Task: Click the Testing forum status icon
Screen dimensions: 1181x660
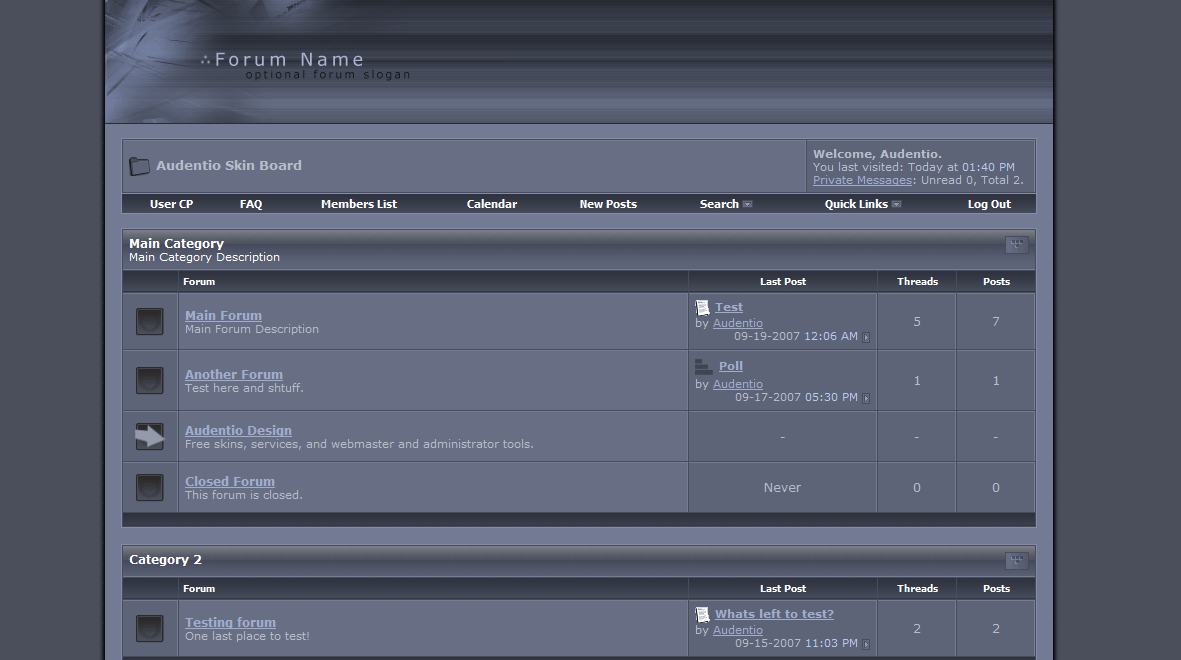Action: click(x=149, y=628)
